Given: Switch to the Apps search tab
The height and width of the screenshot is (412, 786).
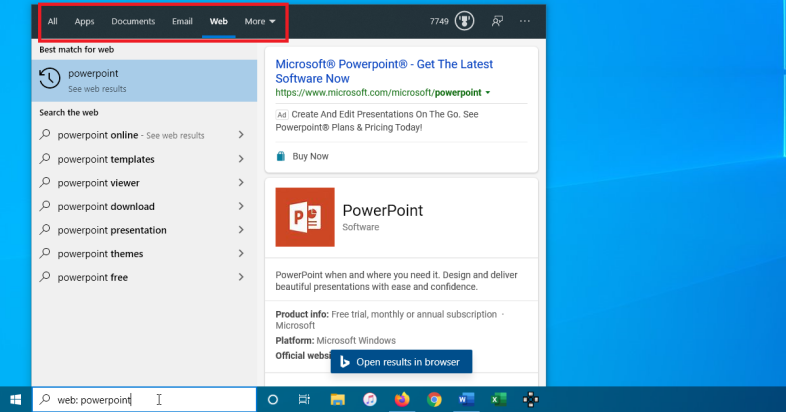Looking at the screenshot, I should pyautogui.click(x=84, y=21).
